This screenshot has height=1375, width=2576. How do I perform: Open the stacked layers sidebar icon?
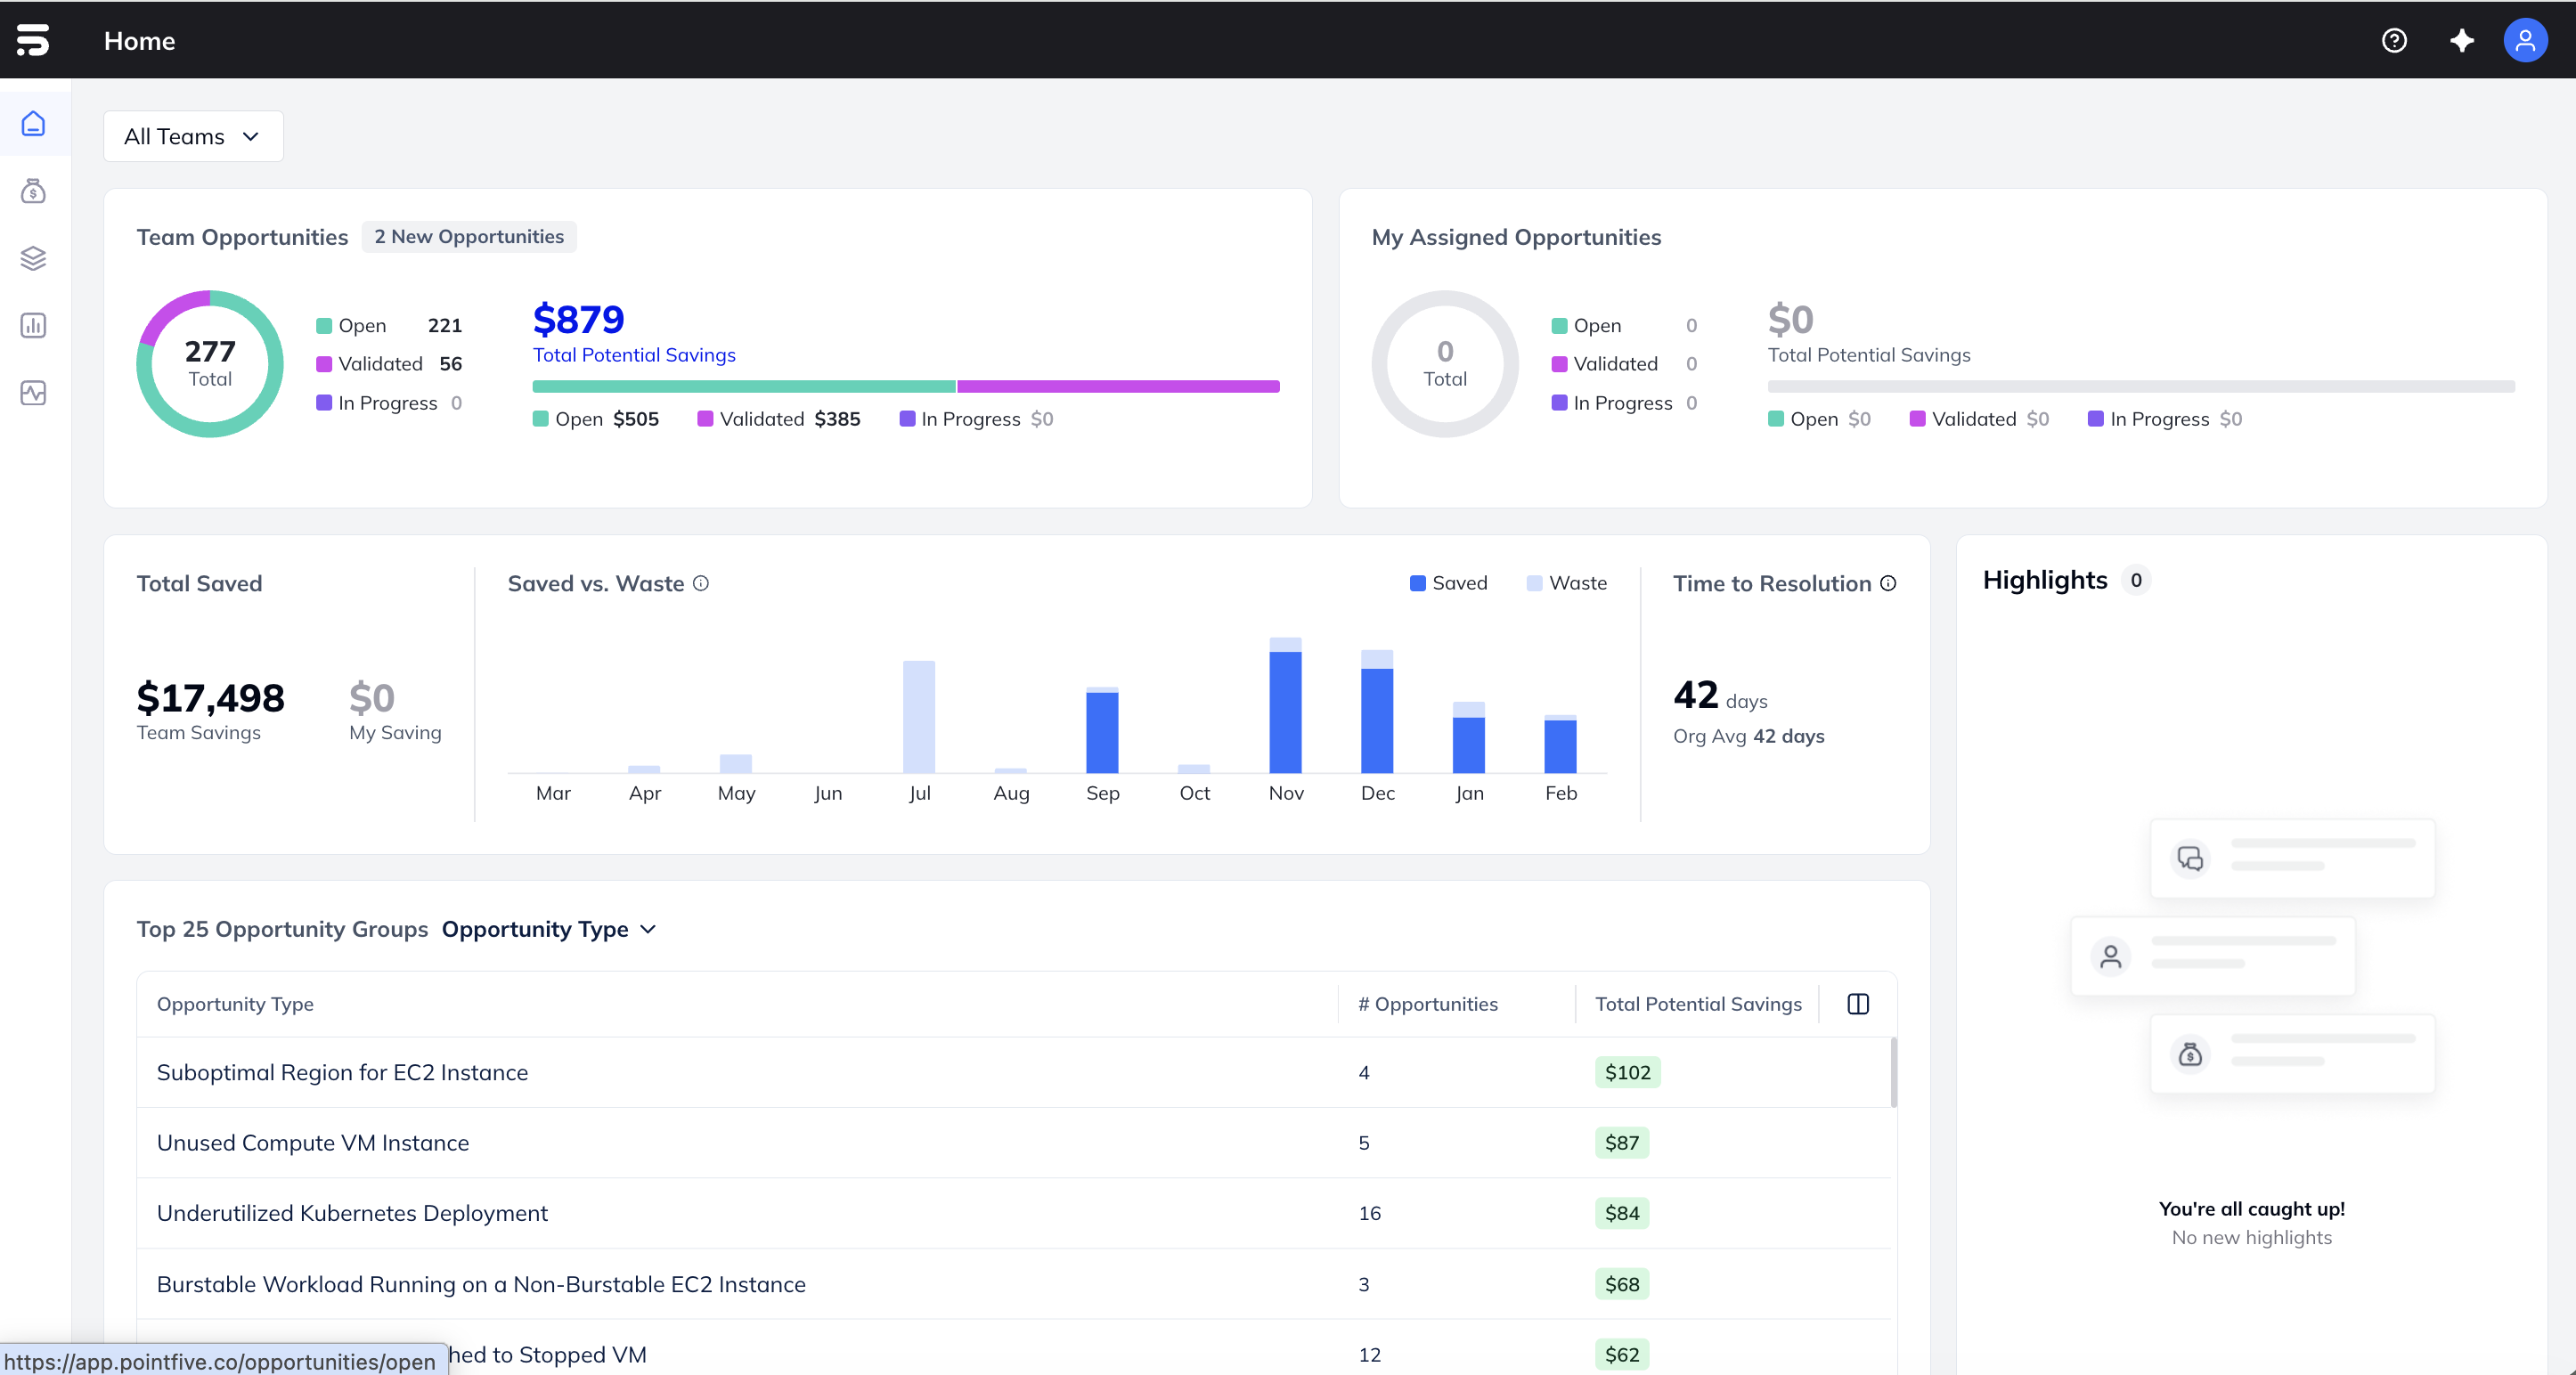[34, 258]
